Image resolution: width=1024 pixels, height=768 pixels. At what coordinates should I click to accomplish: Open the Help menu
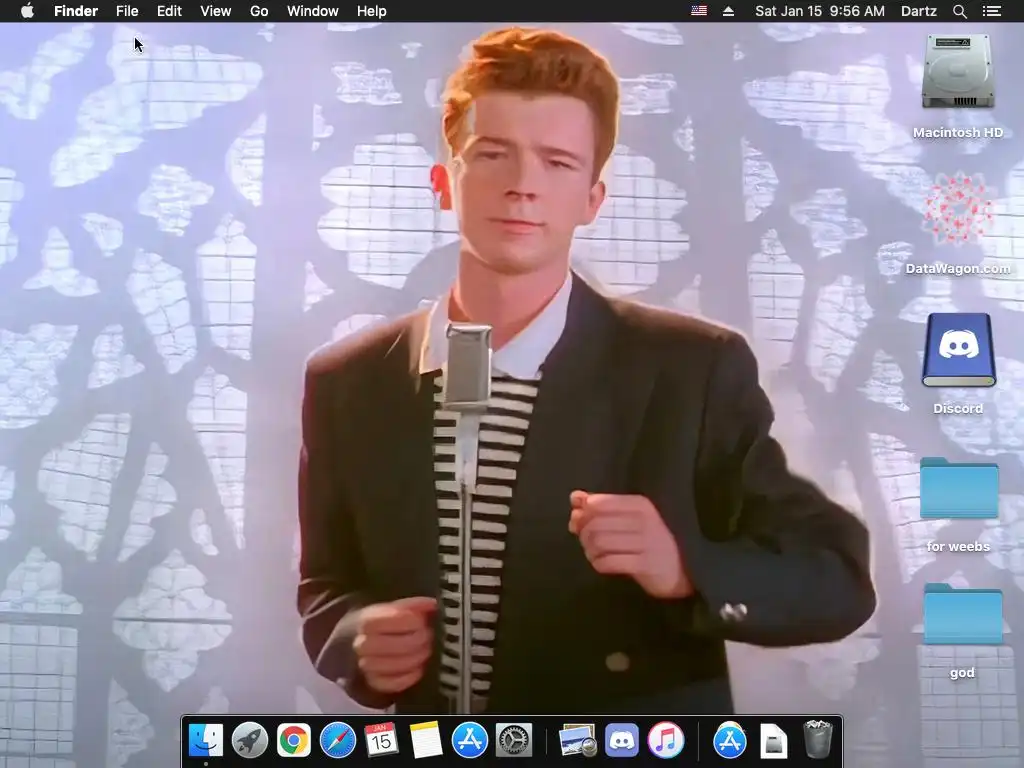coord(372,11)
